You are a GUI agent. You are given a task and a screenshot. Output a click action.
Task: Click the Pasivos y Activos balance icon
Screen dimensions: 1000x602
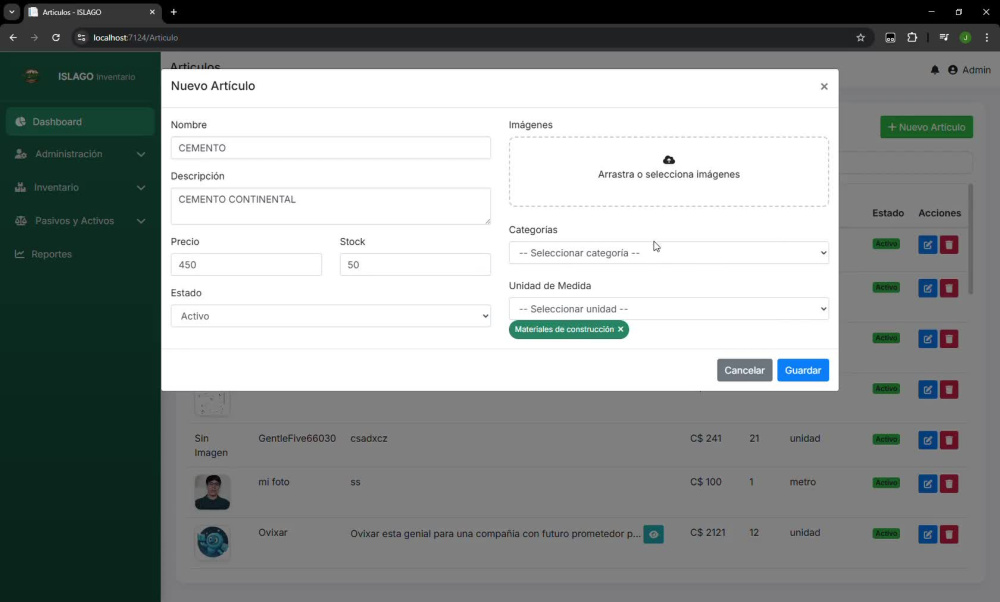tap(20, 221)
